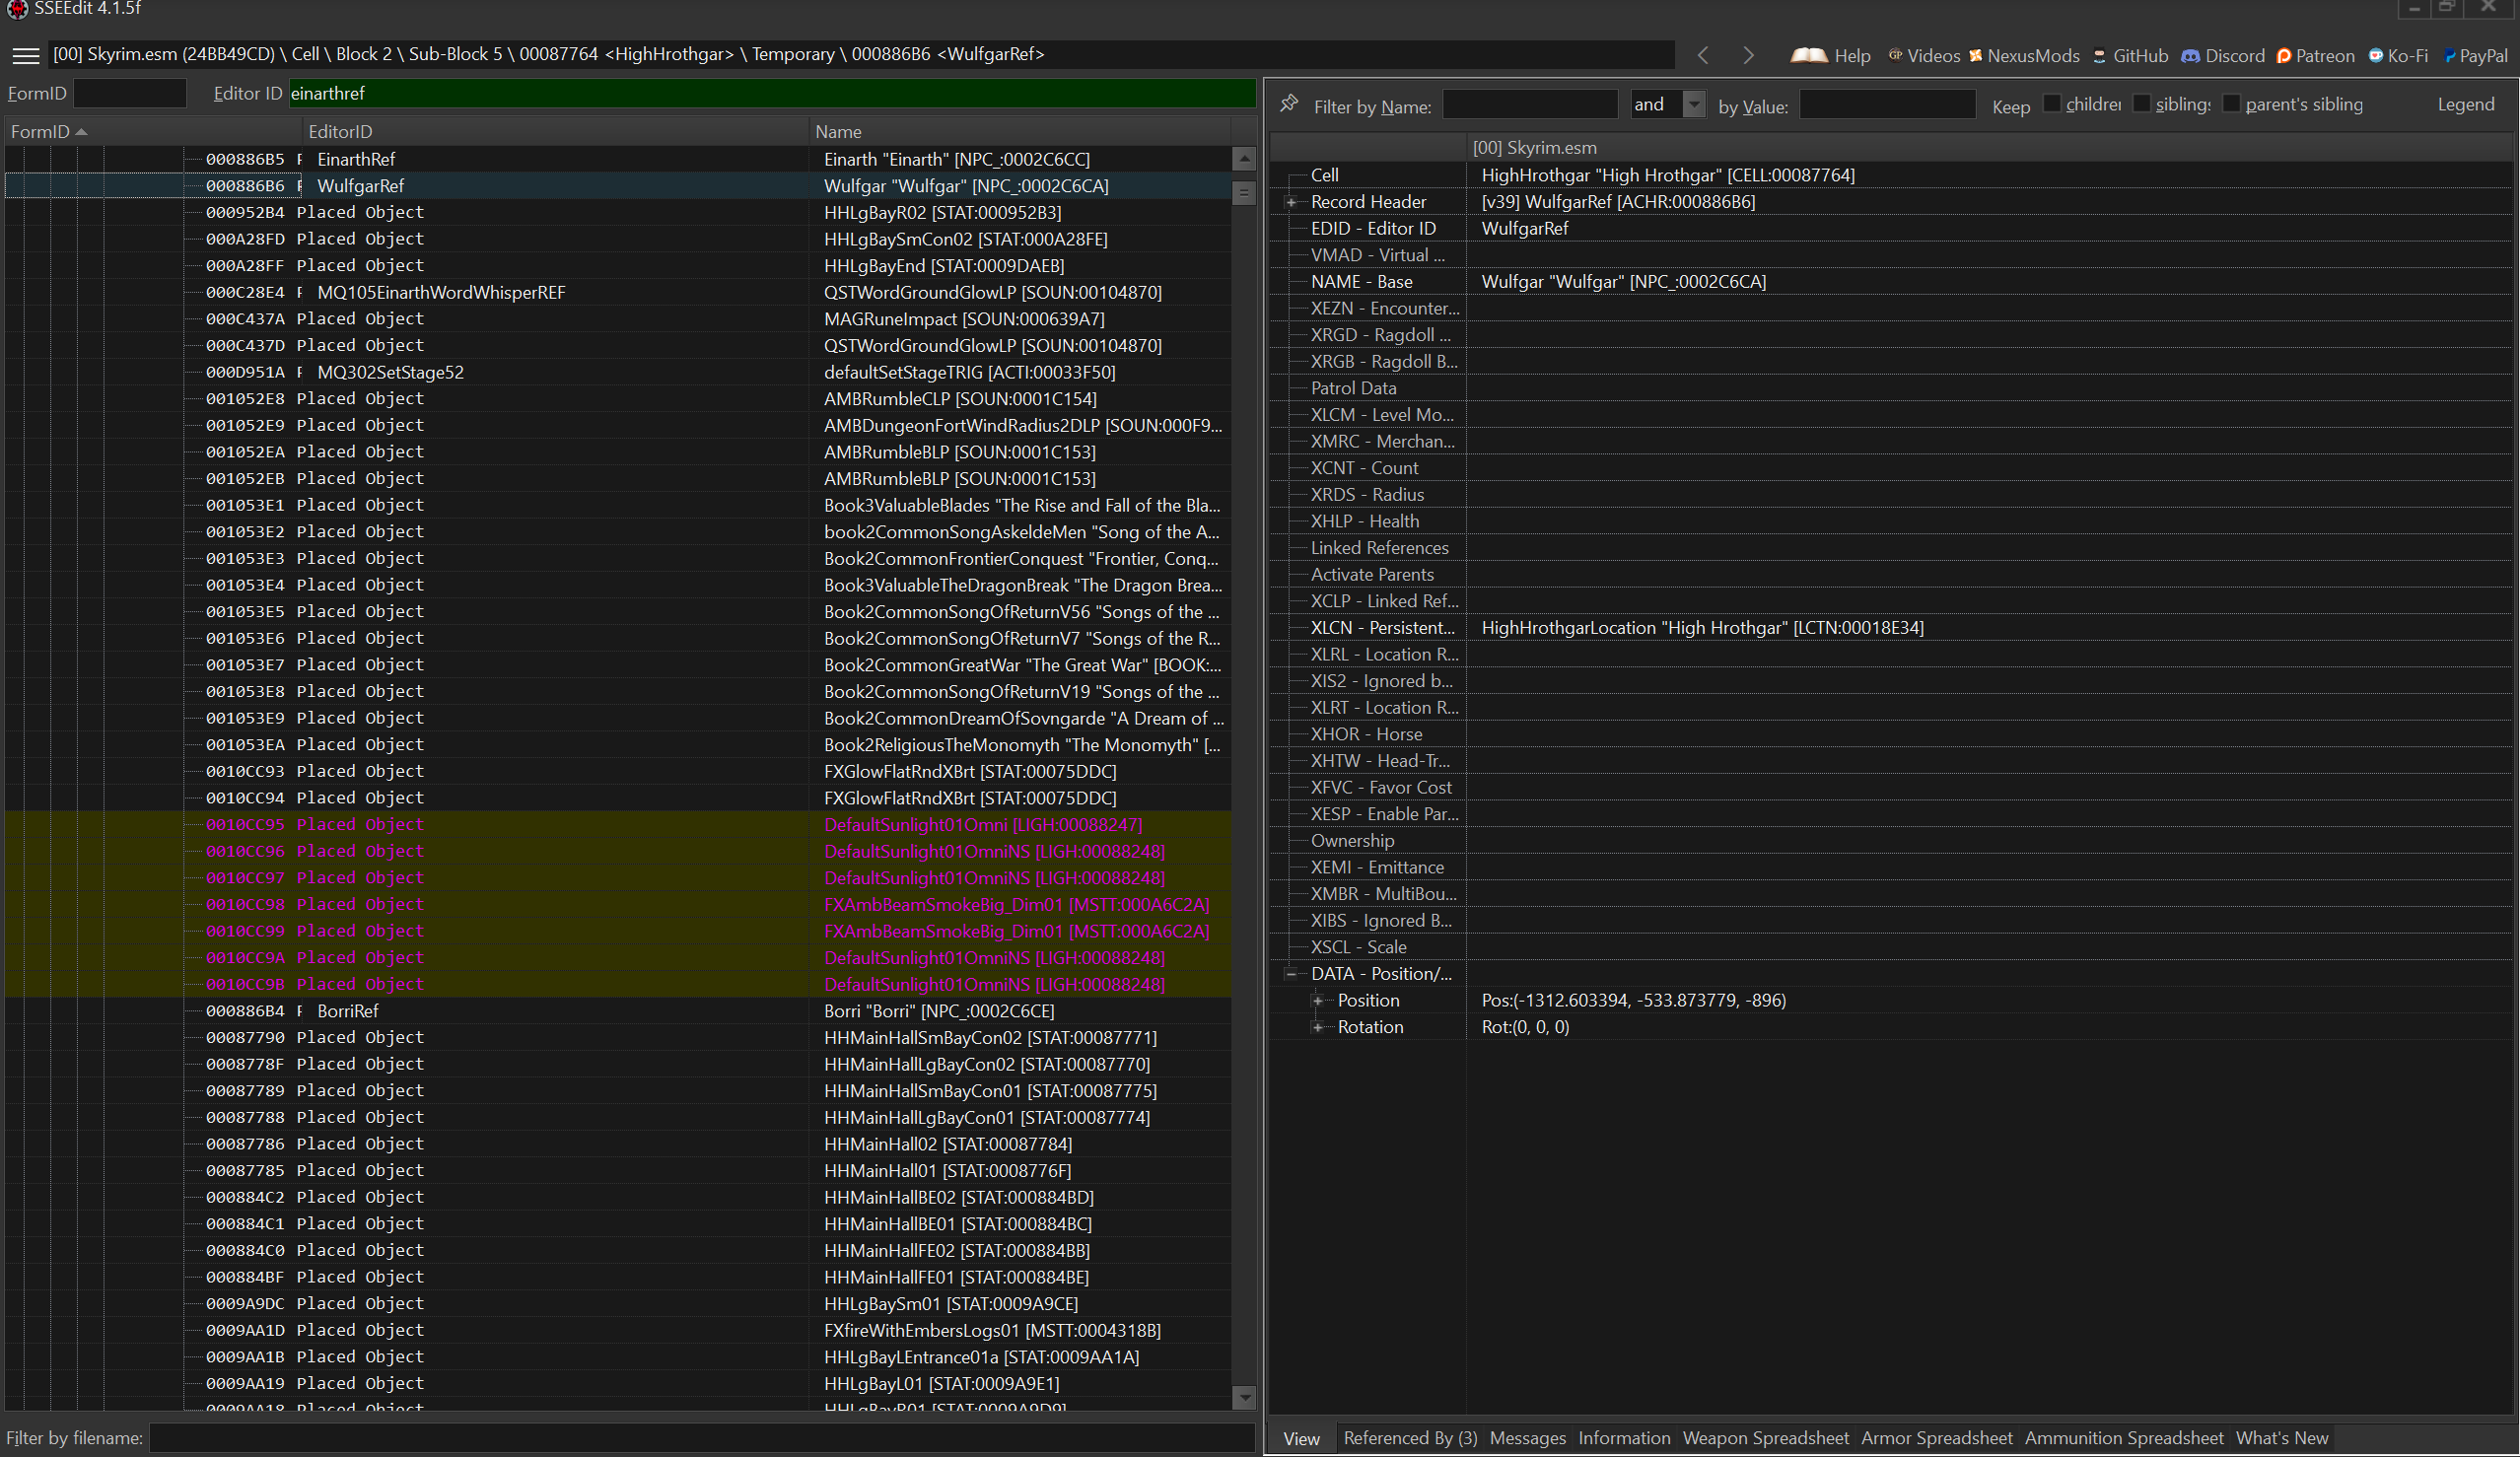Switch to the Weapon Spreadsheet tab

click(1765, 1438)
